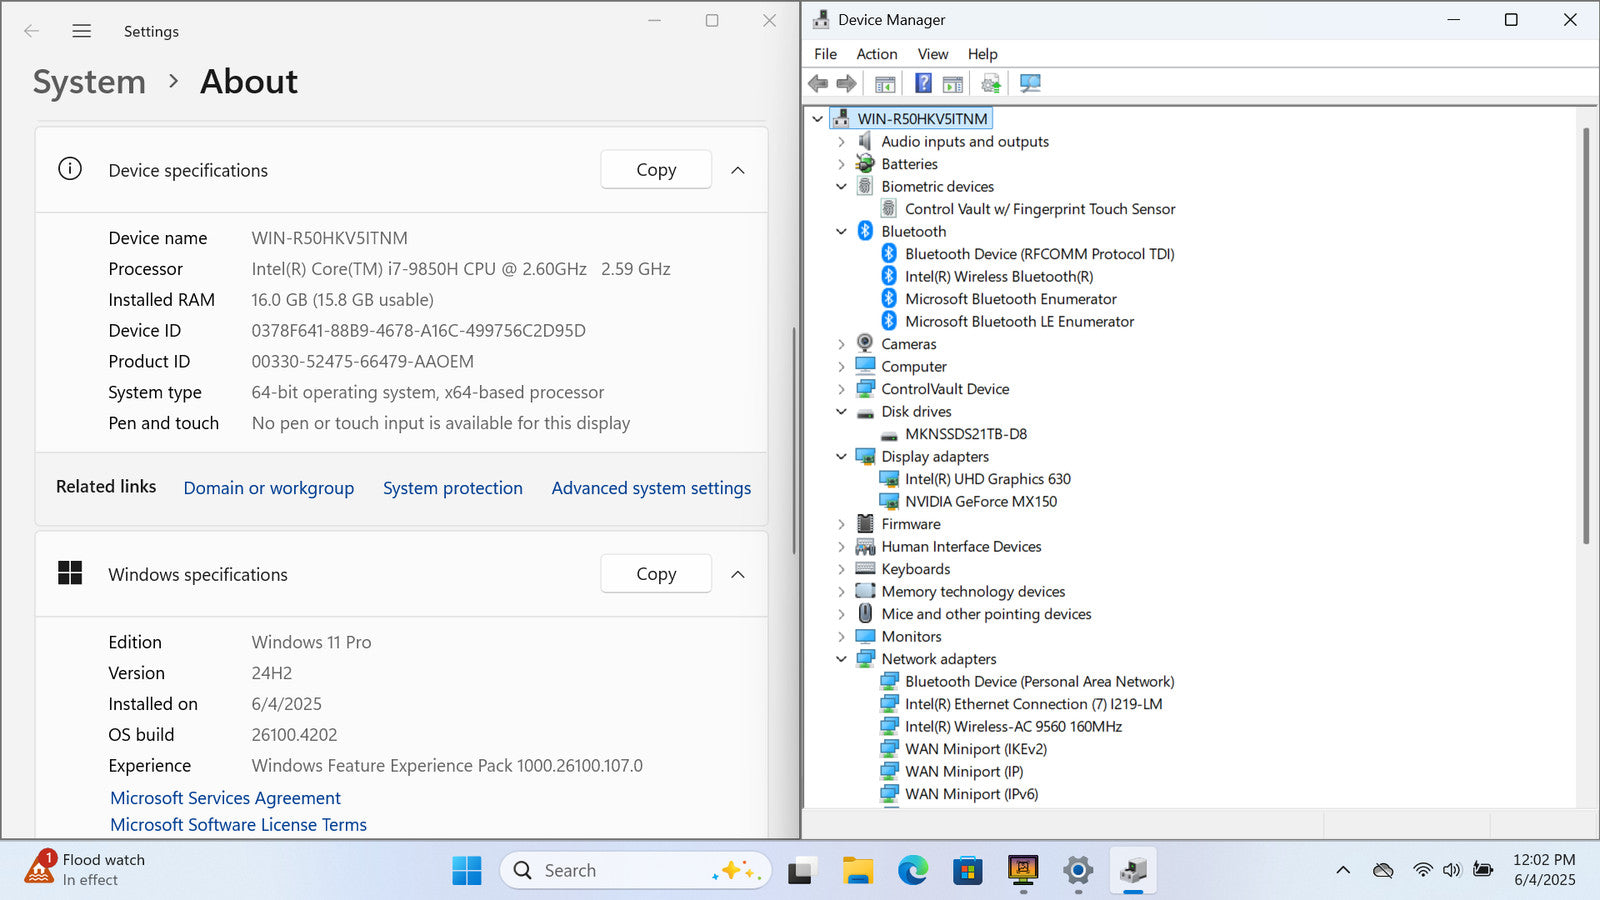The width and height of the screenshot is (1600, 900).
Task: Select MKNSSDS21TB-D8 disk drive
Action: [966, 434]
